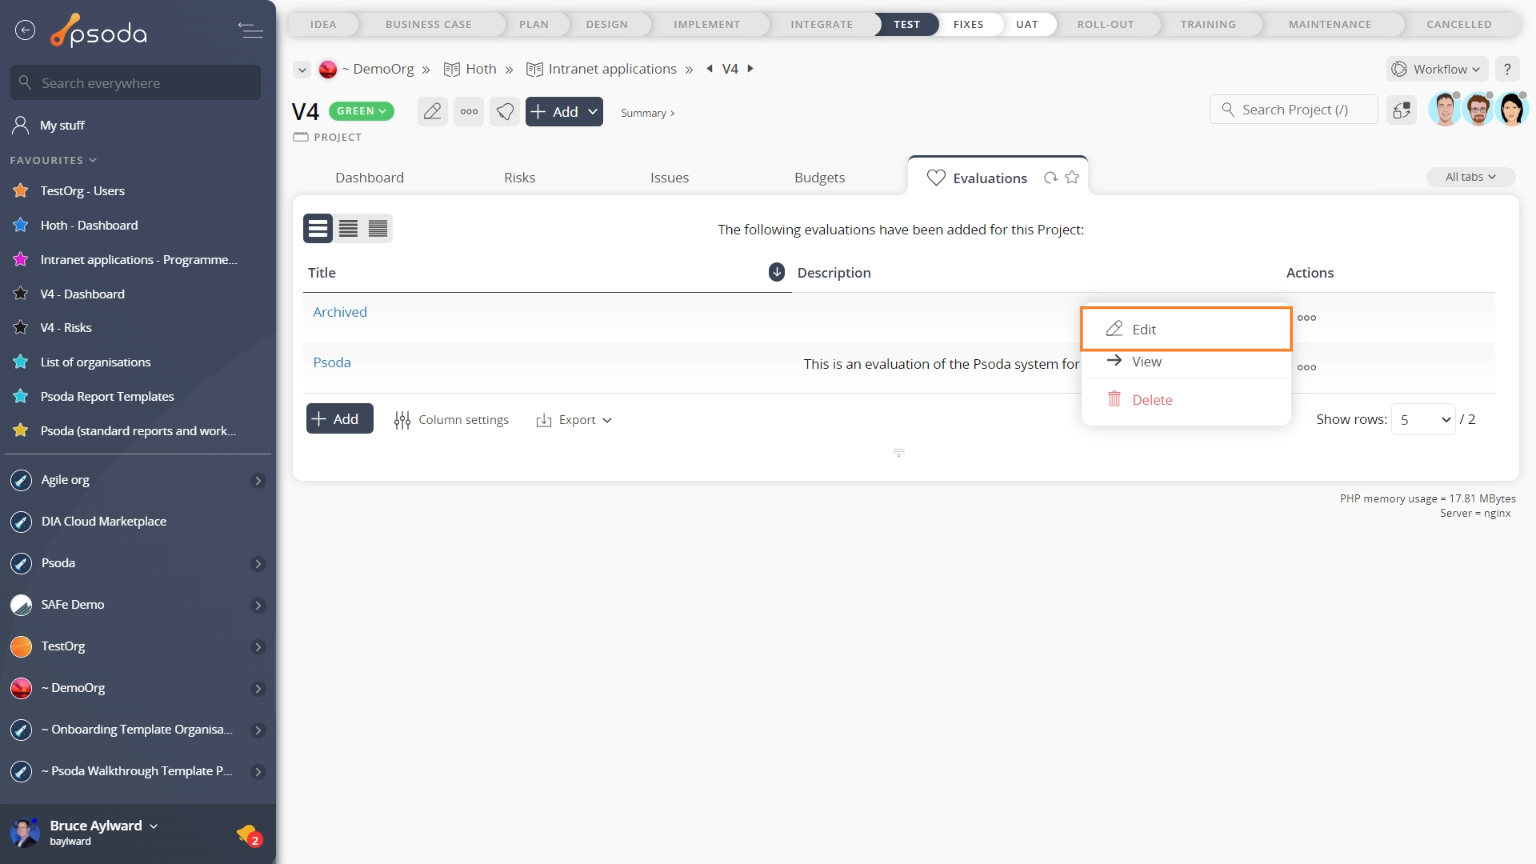The height and width of the screenshot is (864, 1536).
Task: Collapse the sidebar with the menu icon
Action: tap(251, 31)
